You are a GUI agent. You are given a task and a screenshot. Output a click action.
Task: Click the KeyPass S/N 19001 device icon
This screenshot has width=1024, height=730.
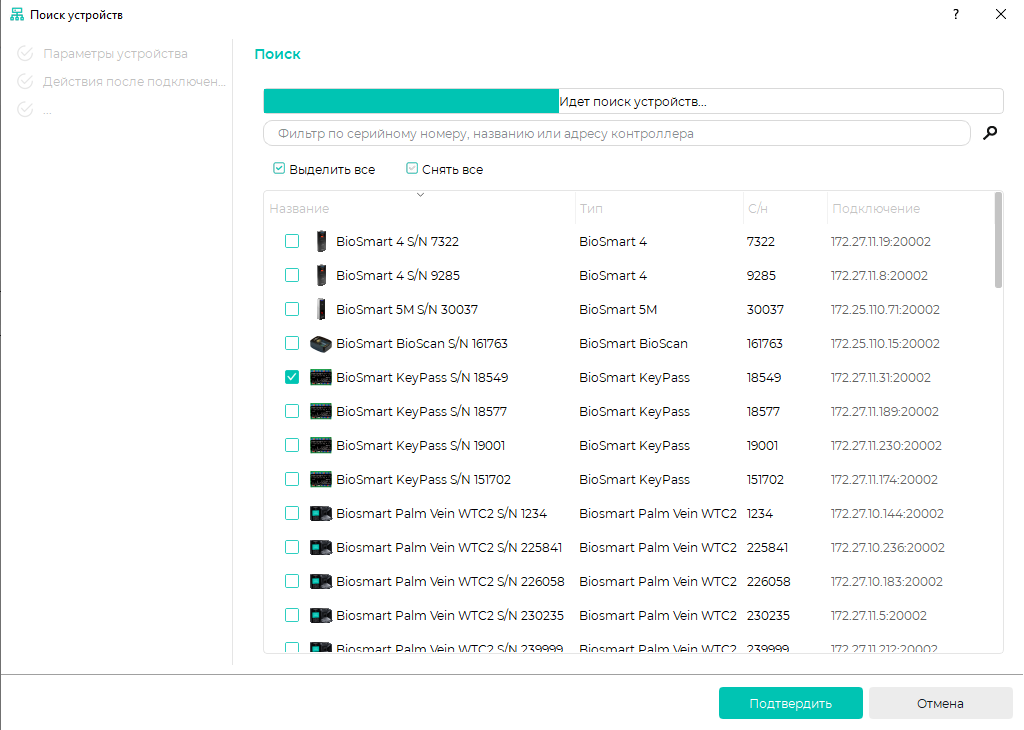tap(321, 445)
